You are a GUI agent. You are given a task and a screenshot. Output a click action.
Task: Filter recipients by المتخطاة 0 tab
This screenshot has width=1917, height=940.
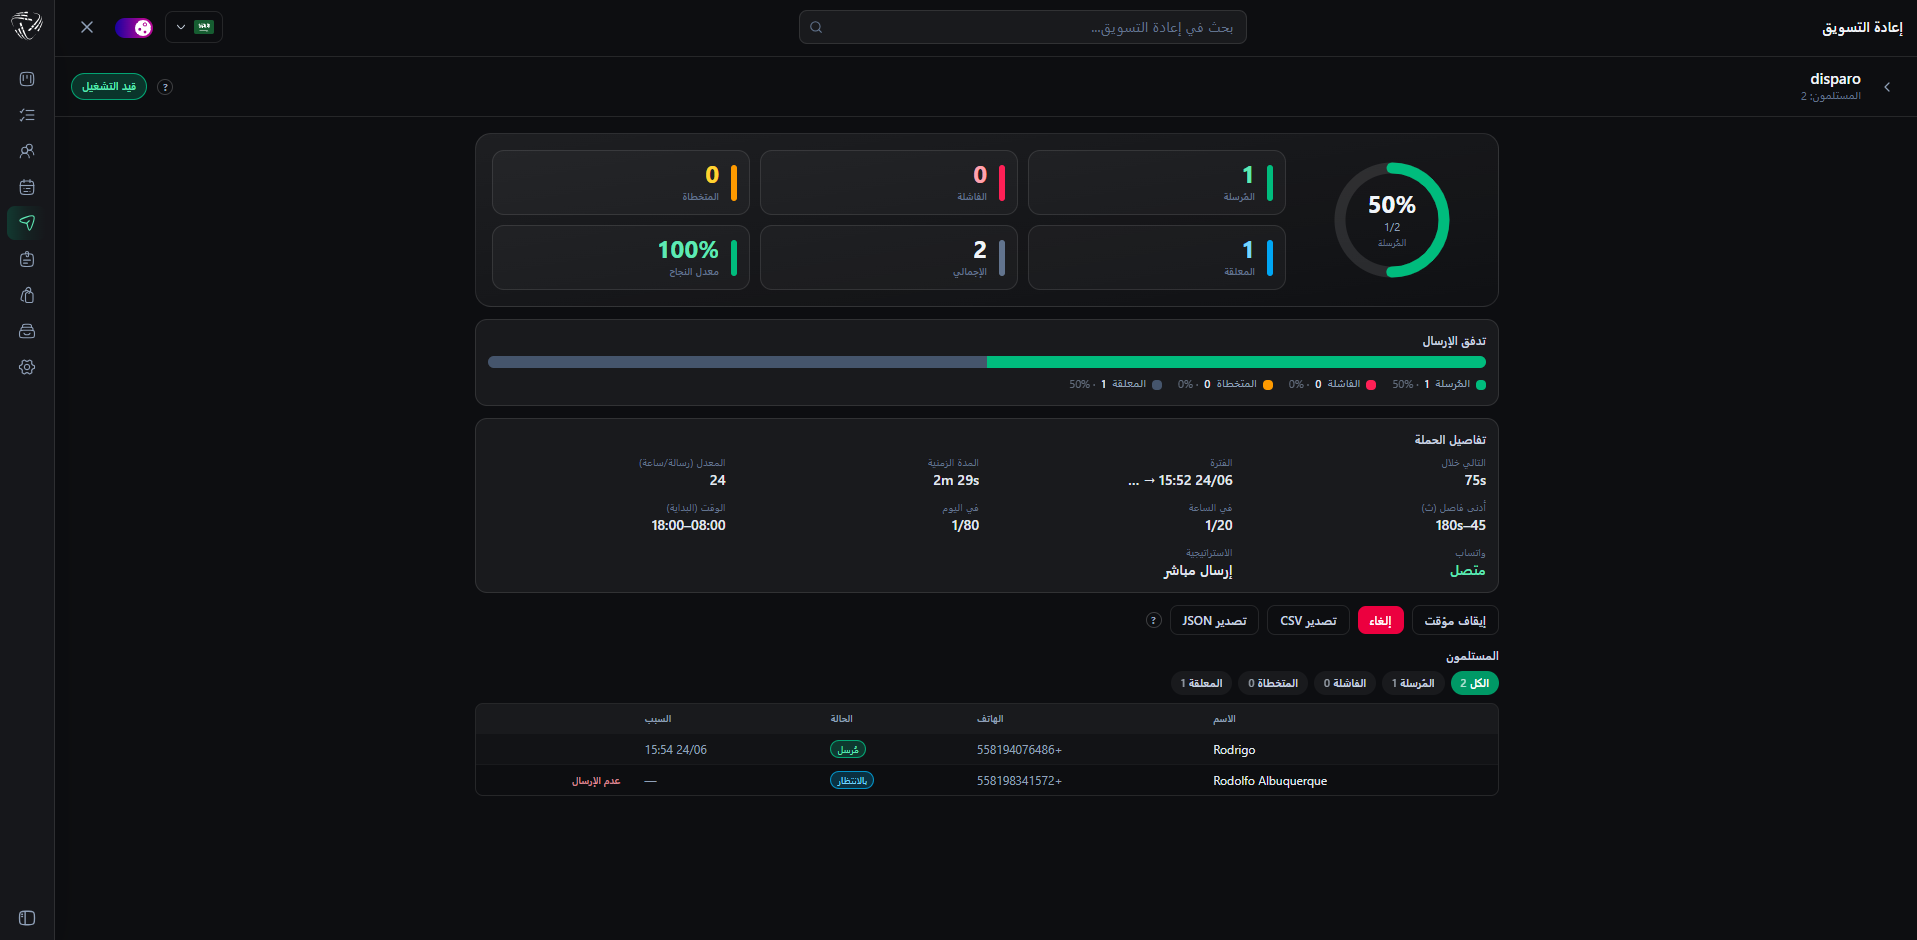coord(1273,683)
